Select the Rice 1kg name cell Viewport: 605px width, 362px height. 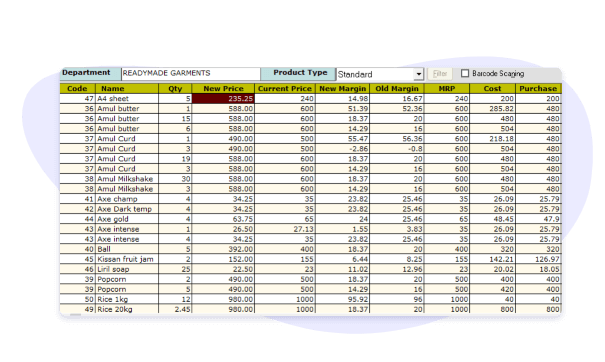(x=127, y=299)
